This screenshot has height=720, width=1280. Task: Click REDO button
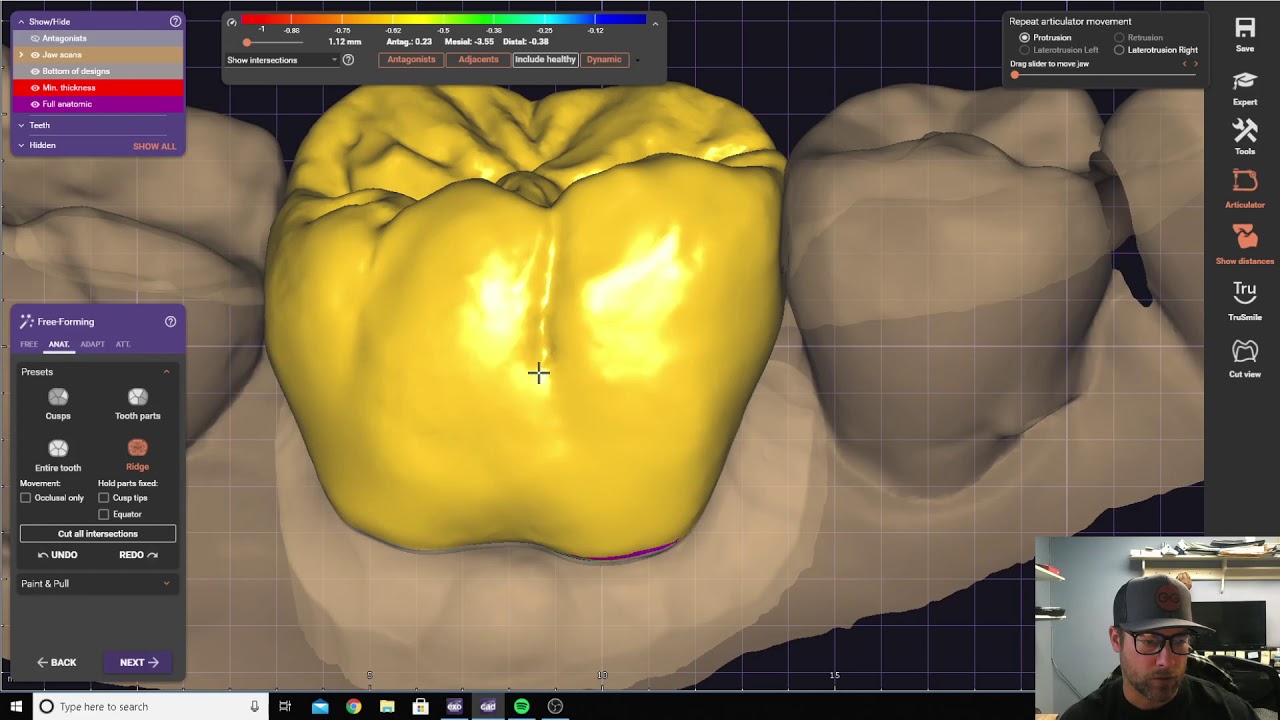click(138, 555)
